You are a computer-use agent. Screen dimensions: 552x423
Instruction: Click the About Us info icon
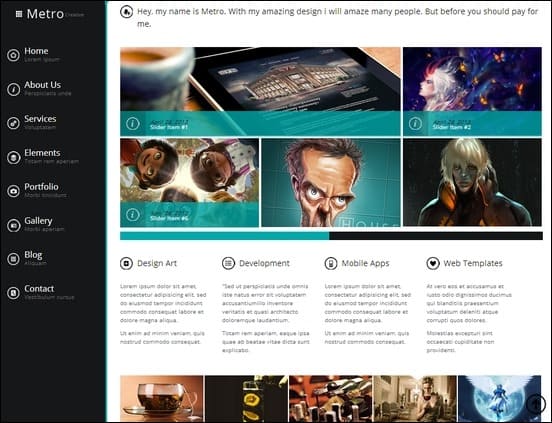pos(13,89)
